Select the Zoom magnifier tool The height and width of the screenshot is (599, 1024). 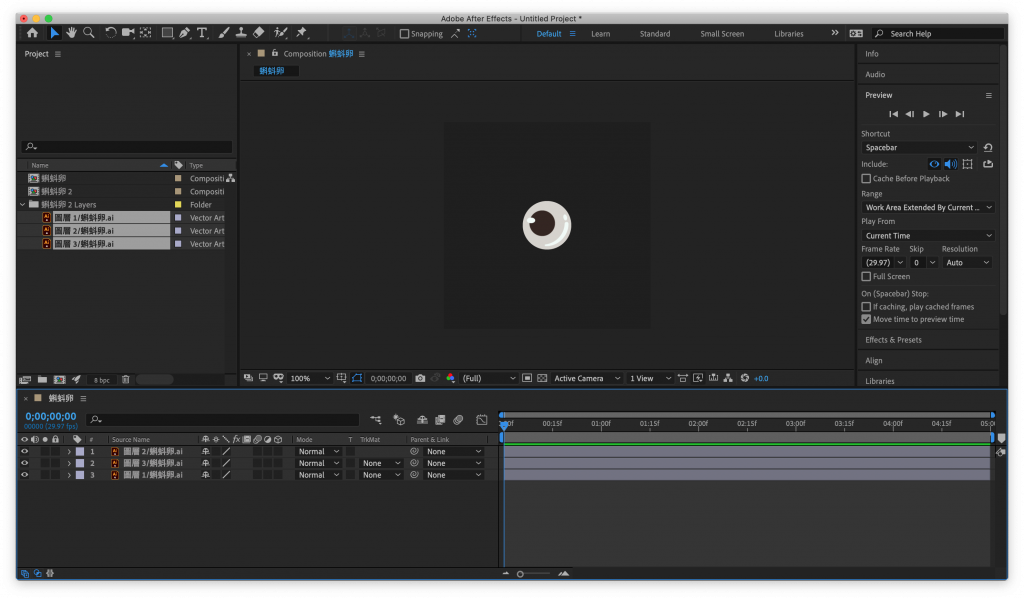[x=89, y=33]
